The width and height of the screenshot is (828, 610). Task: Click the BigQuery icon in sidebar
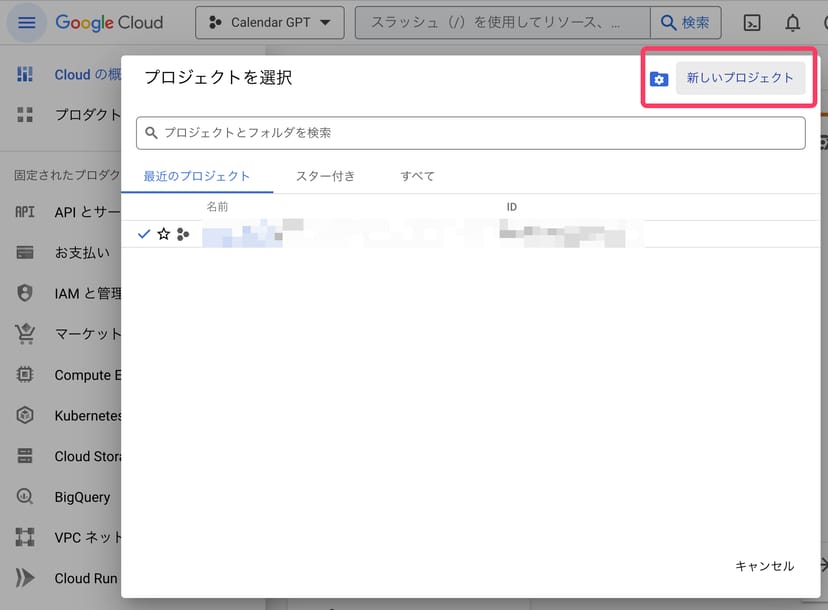click(25, 497)
